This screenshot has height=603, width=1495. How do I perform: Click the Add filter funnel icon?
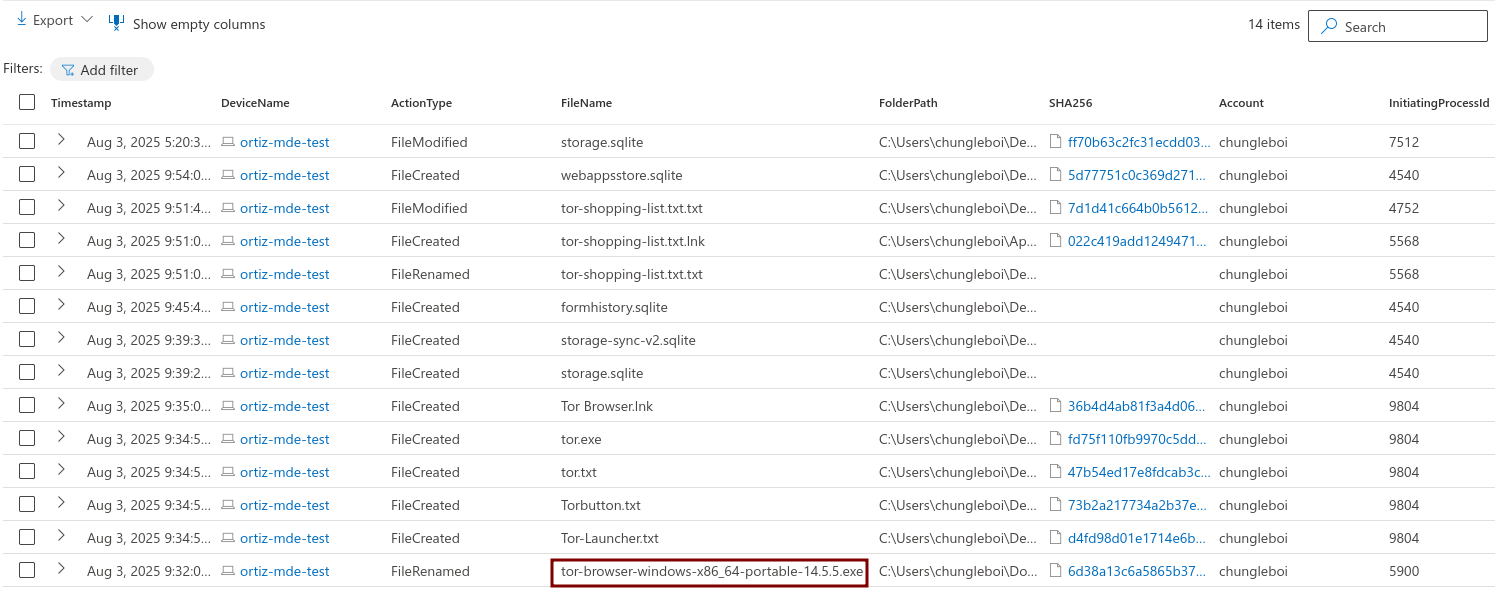coord(68,70)
